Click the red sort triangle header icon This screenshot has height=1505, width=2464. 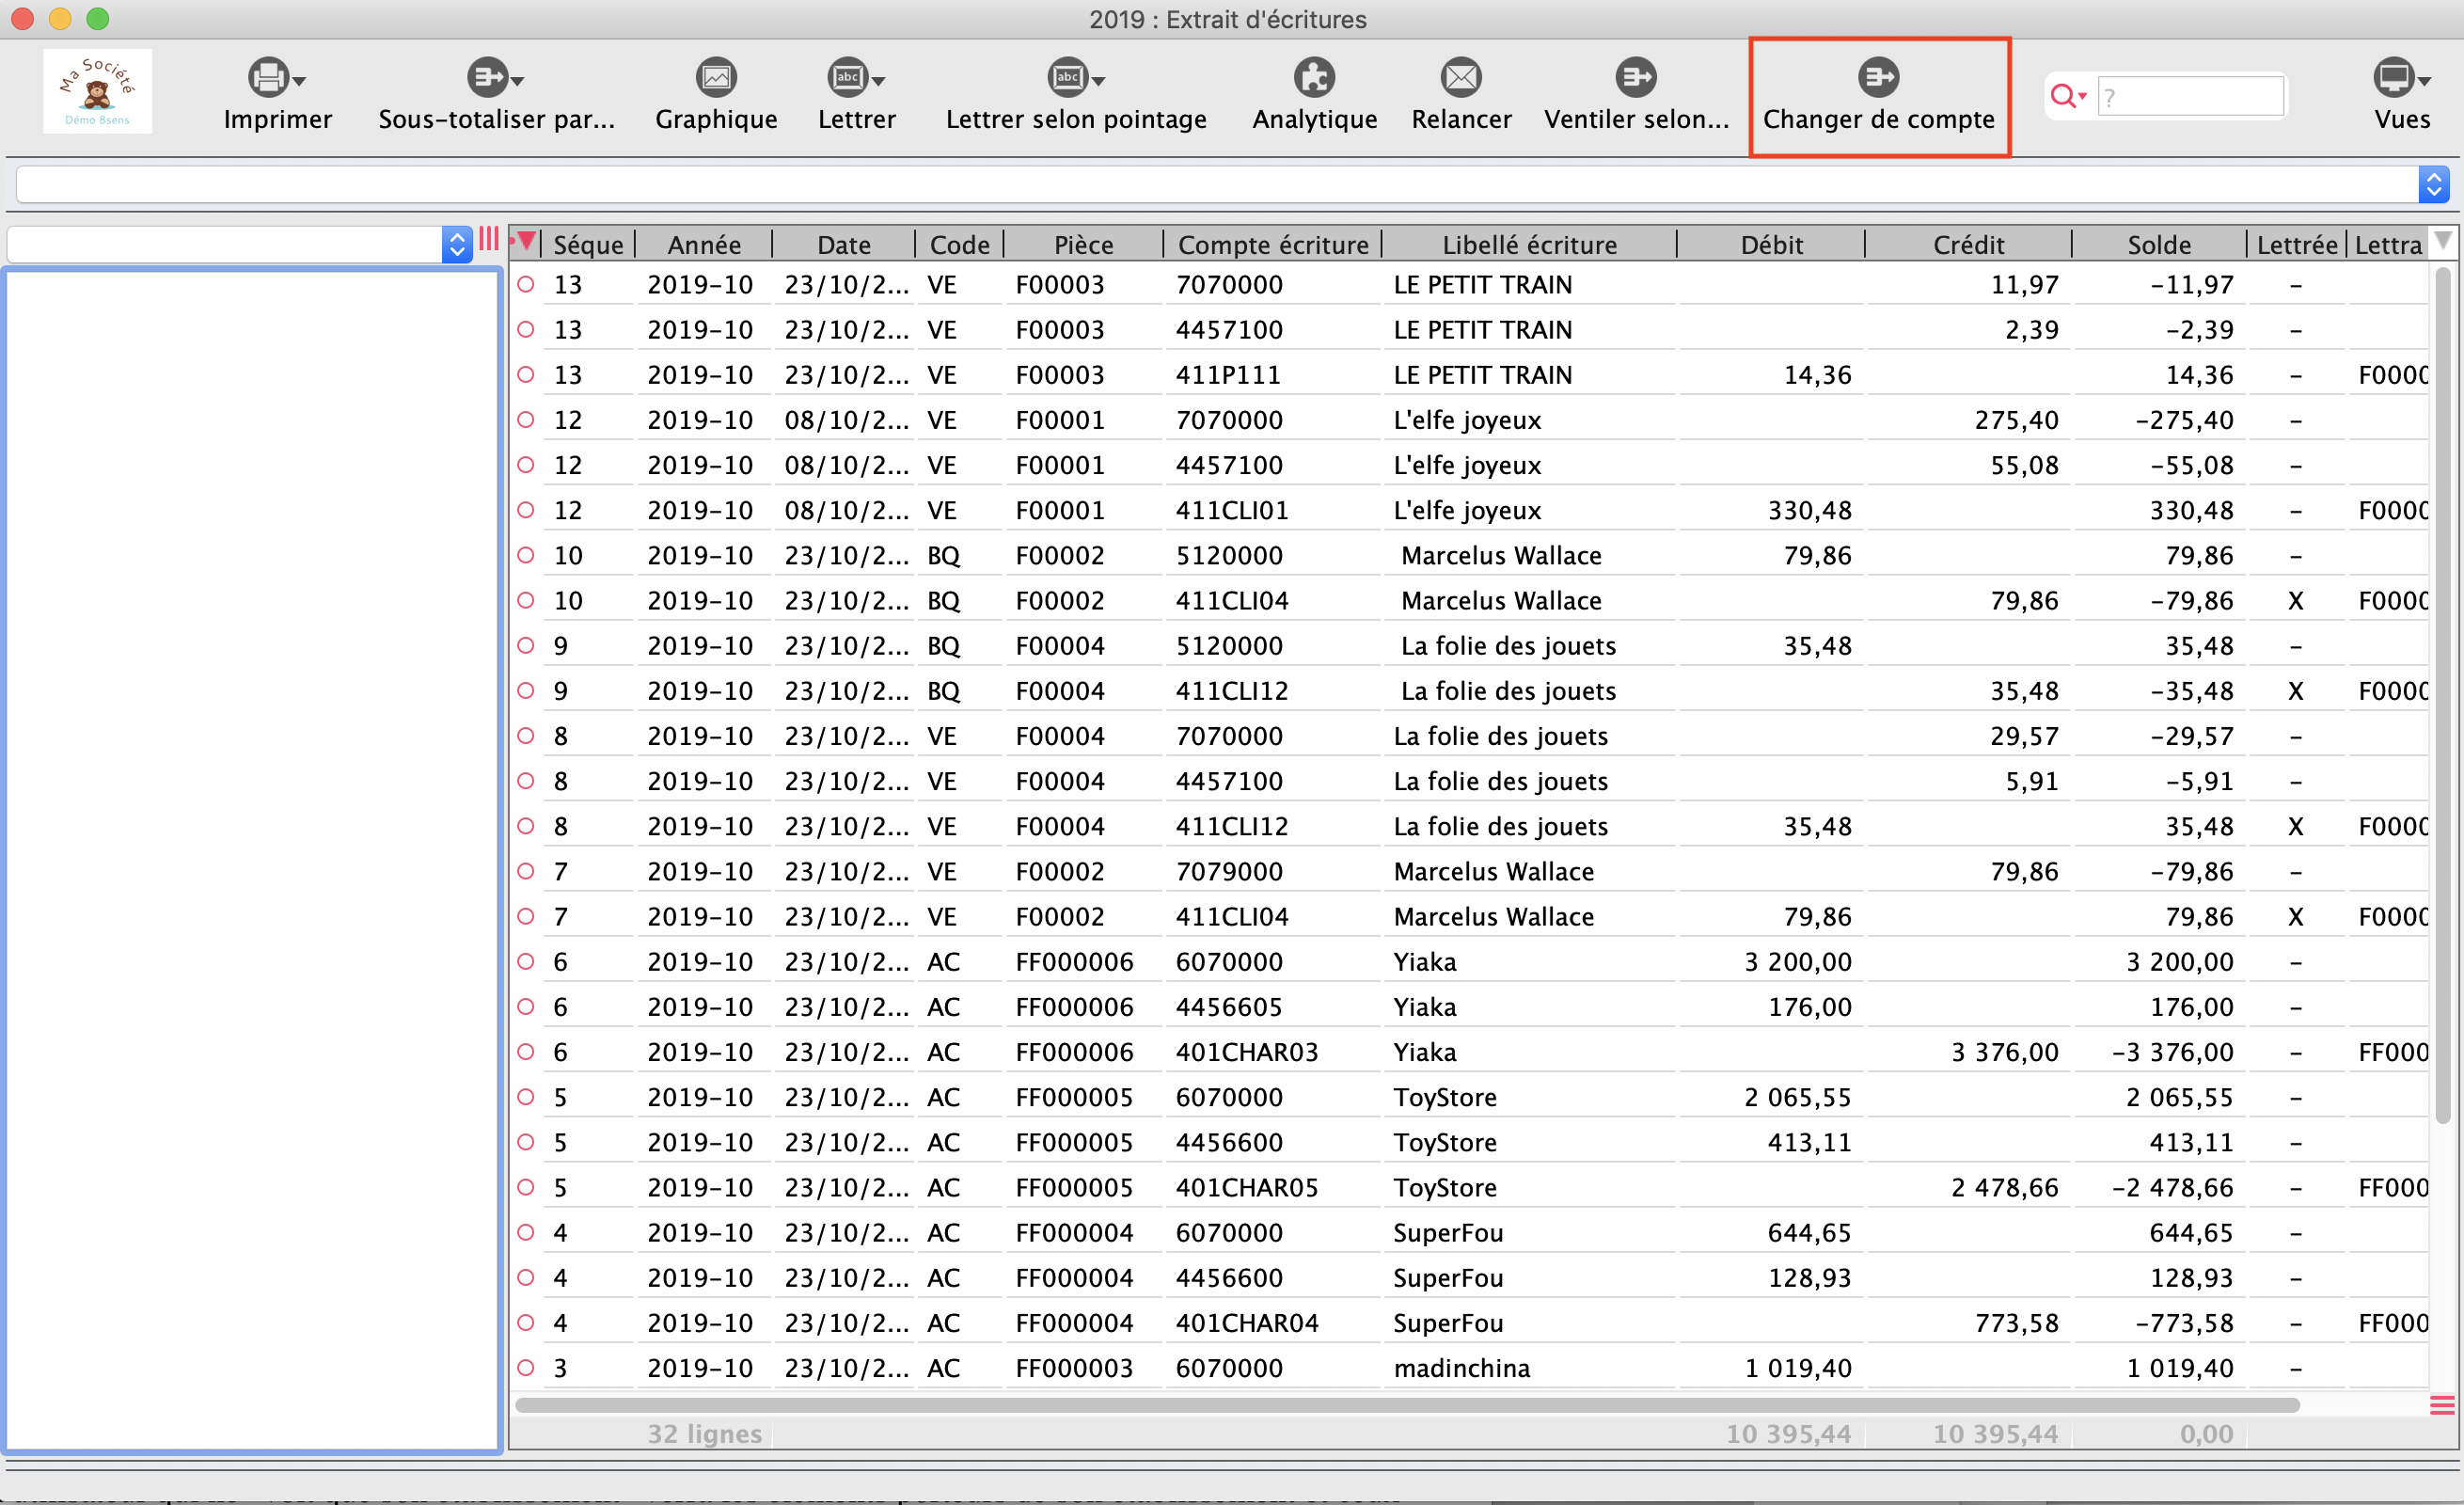[526, 241]
